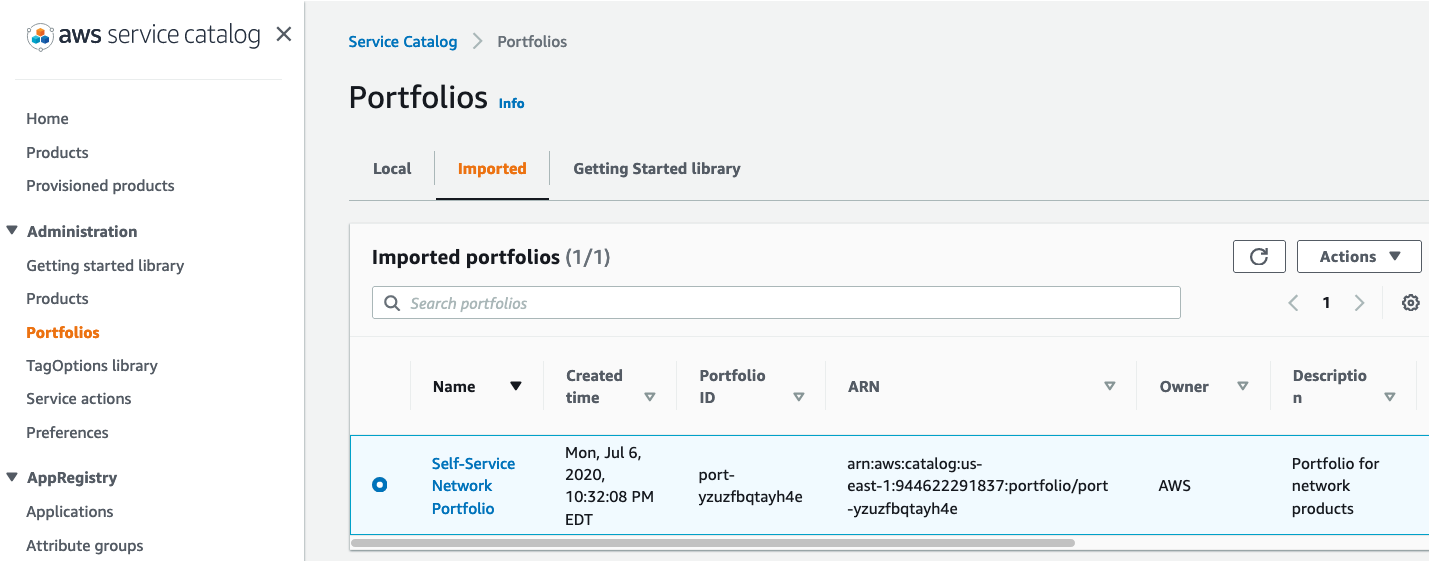Open Info link next to Portfolios
1429x561 pixels.
click(x=511, y=103)
